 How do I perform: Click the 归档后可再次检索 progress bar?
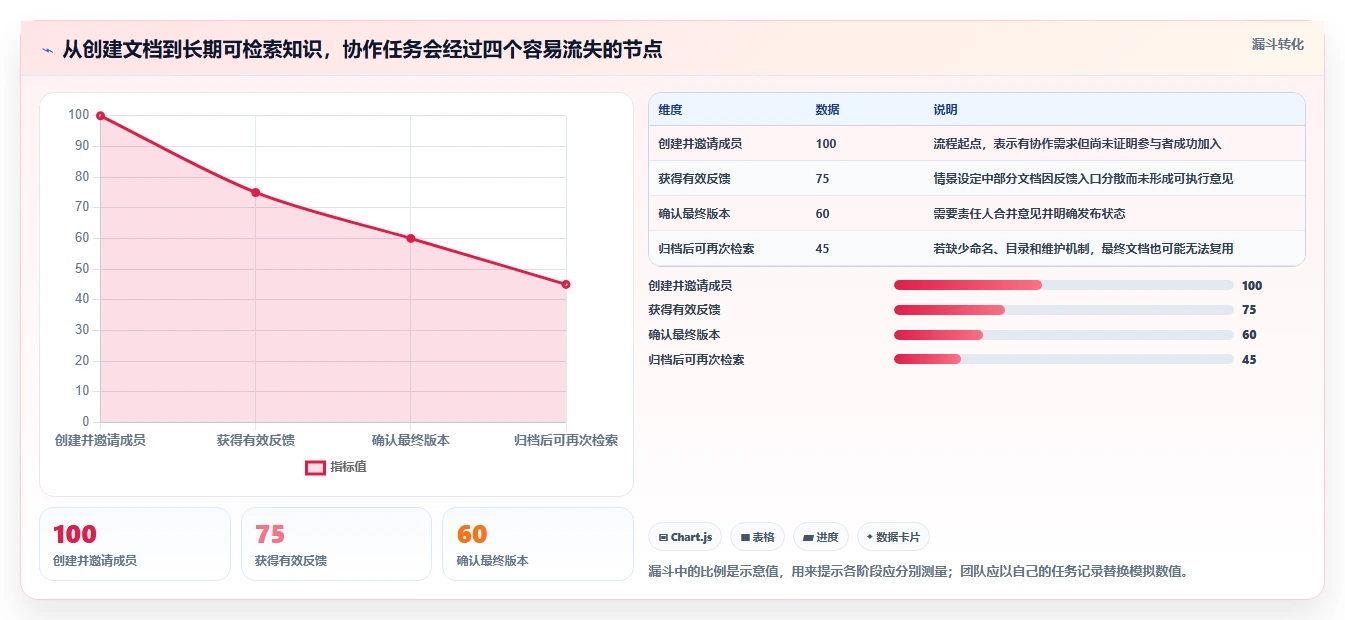click(1064, 359)
